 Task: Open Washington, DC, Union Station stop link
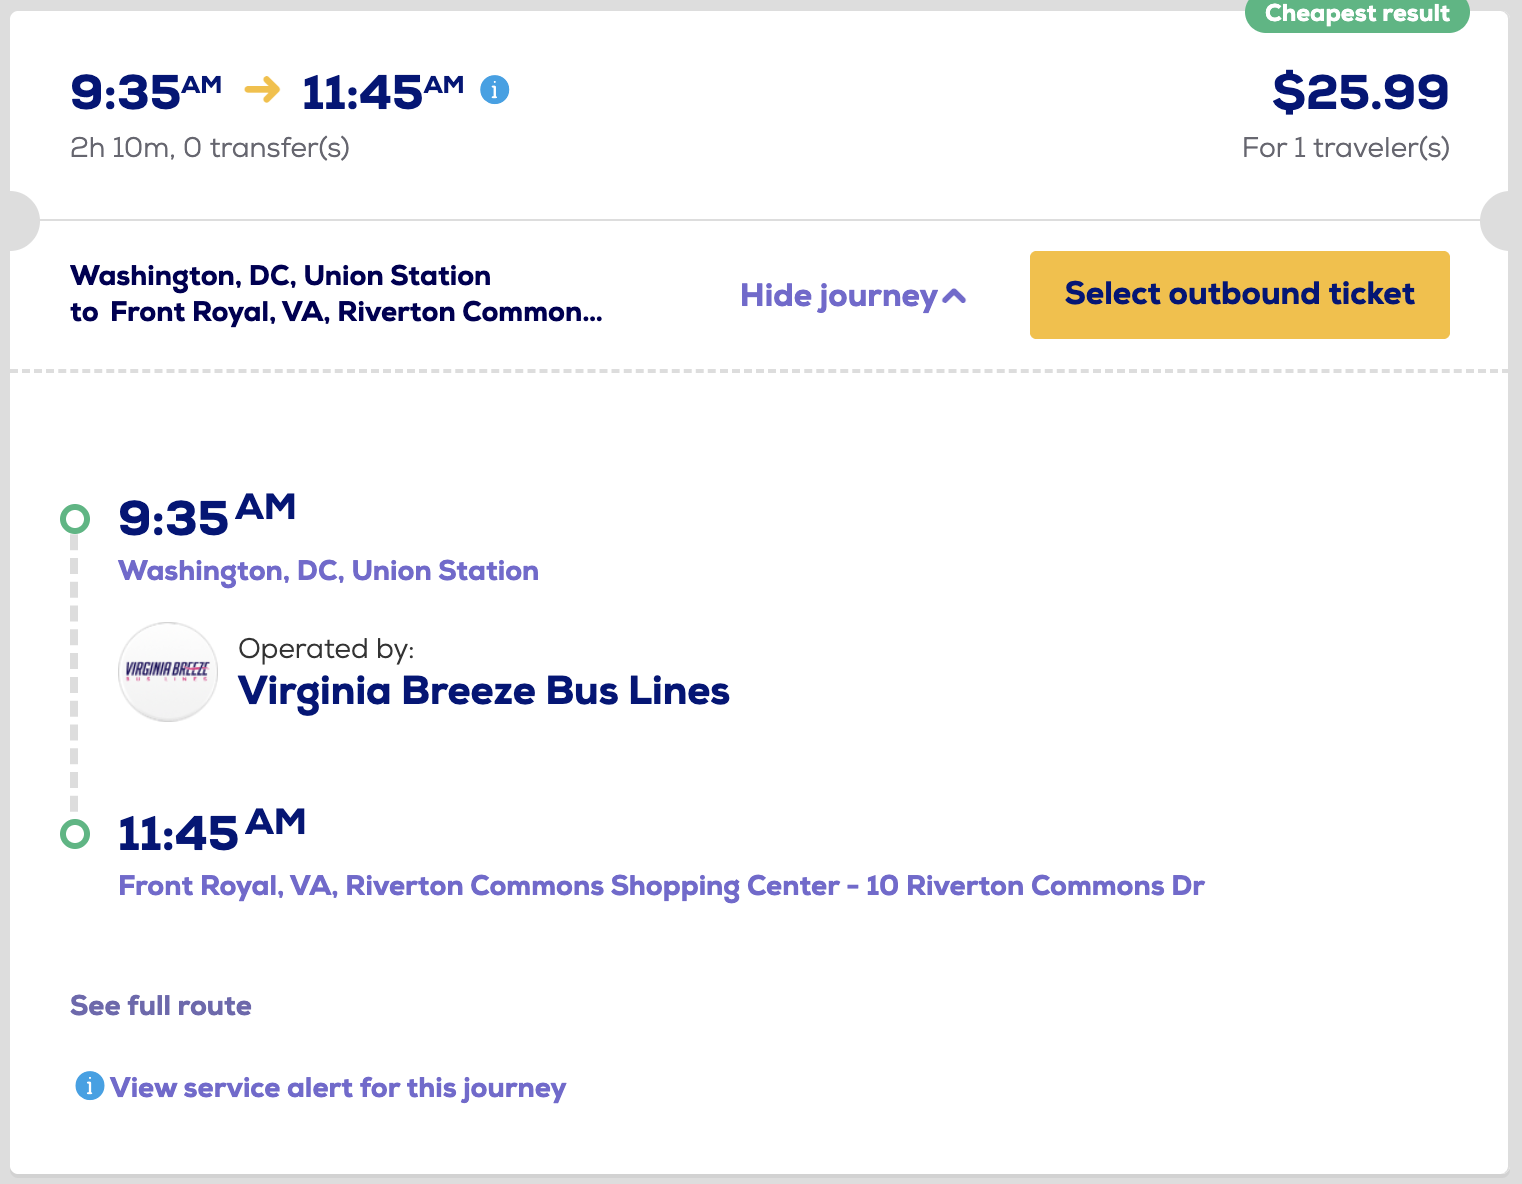click(x=328, y=571)
